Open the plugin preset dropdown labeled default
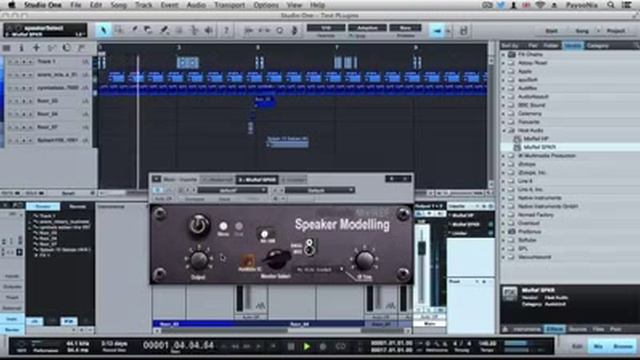Screen dimensions: 640x360 (232, 190)
